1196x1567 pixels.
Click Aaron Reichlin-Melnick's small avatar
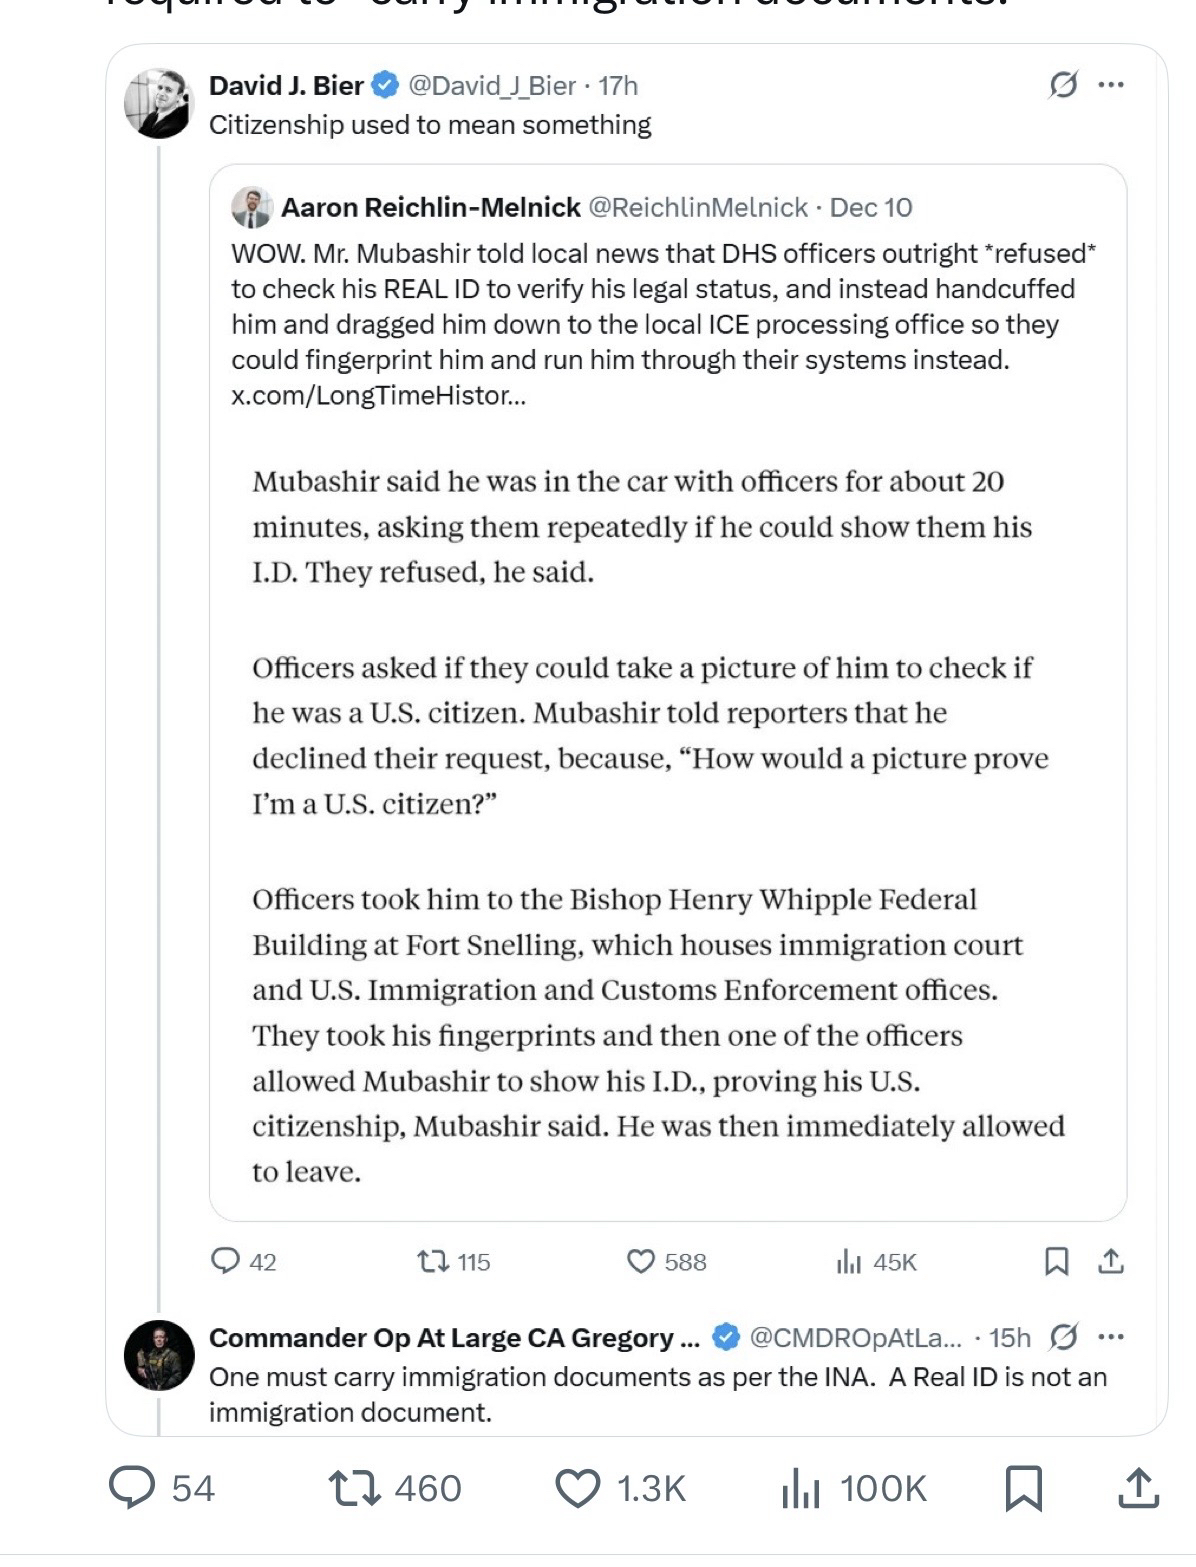(x=252, y=208)
